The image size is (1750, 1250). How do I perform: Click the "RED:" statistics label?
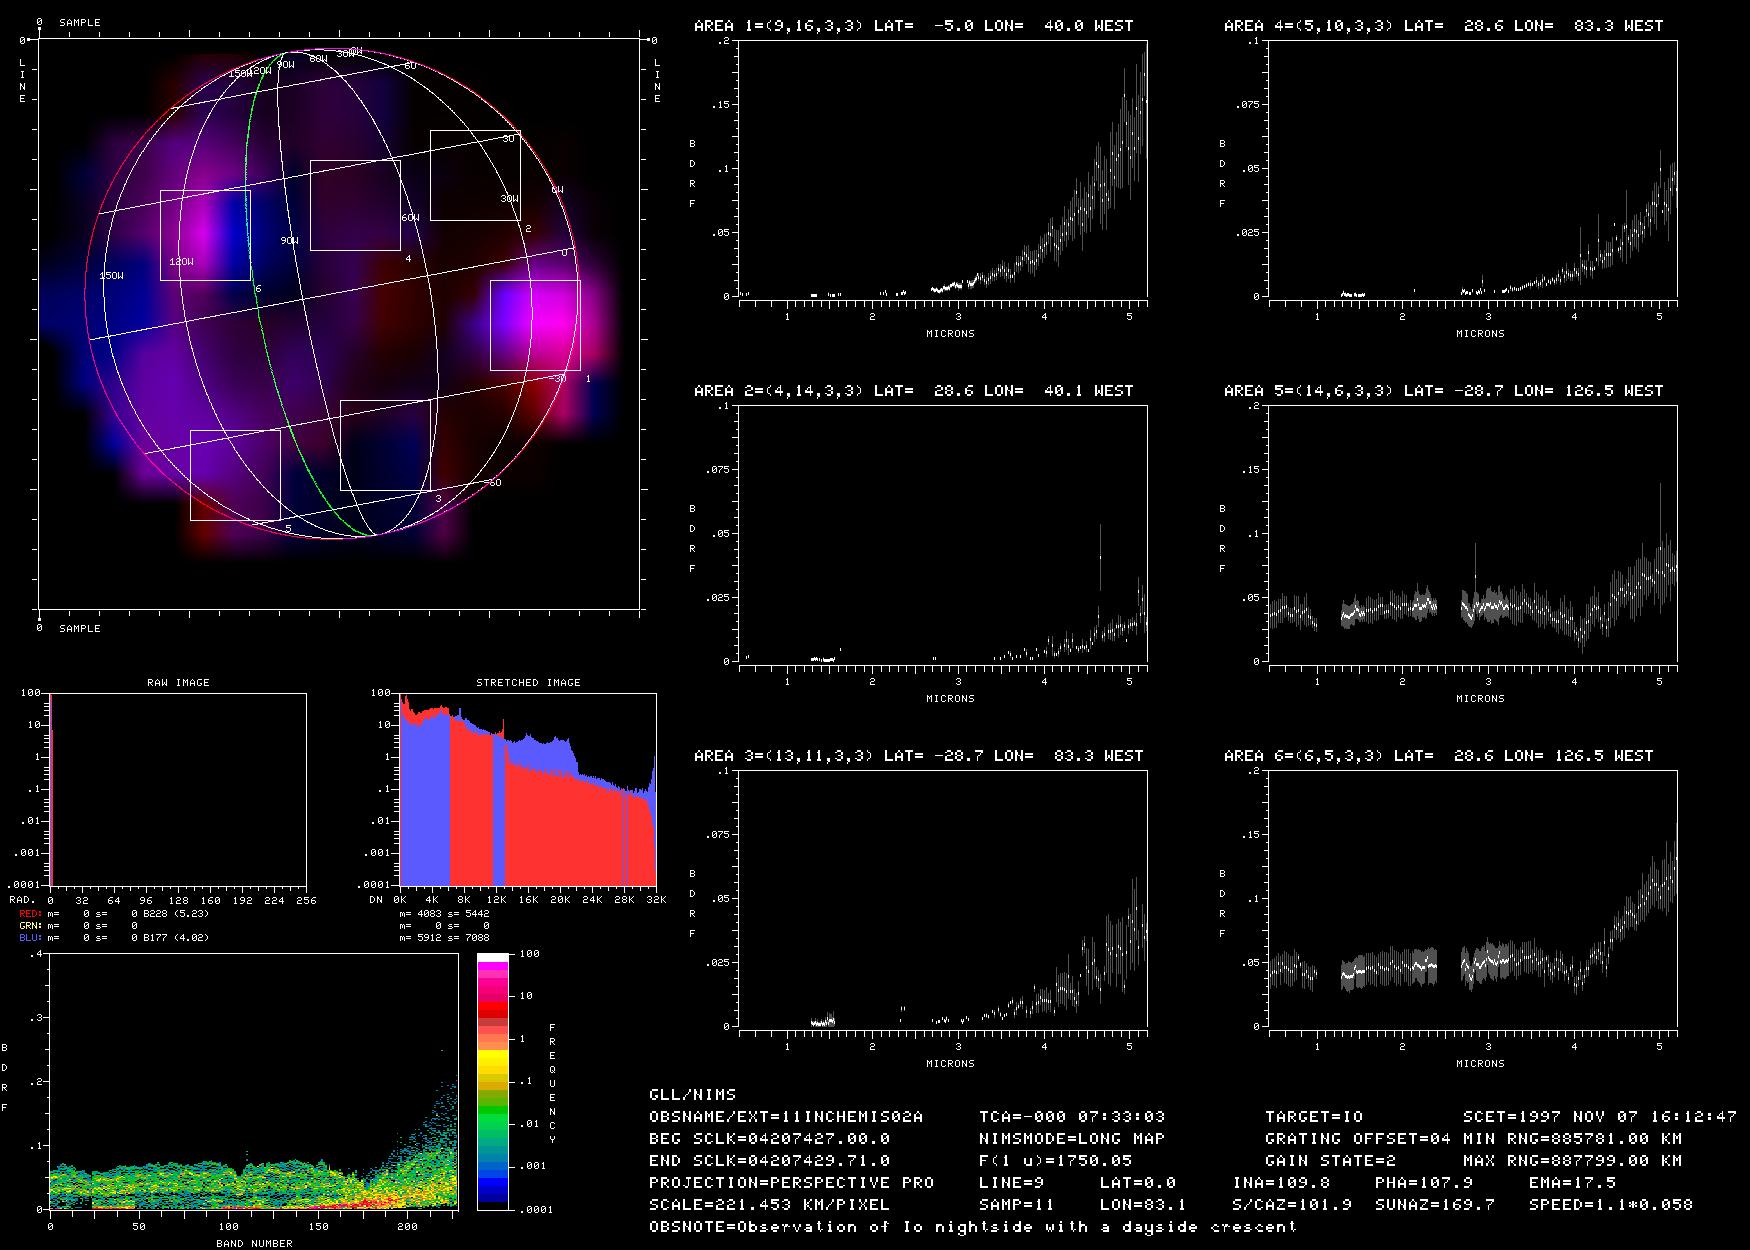point(30,914)
